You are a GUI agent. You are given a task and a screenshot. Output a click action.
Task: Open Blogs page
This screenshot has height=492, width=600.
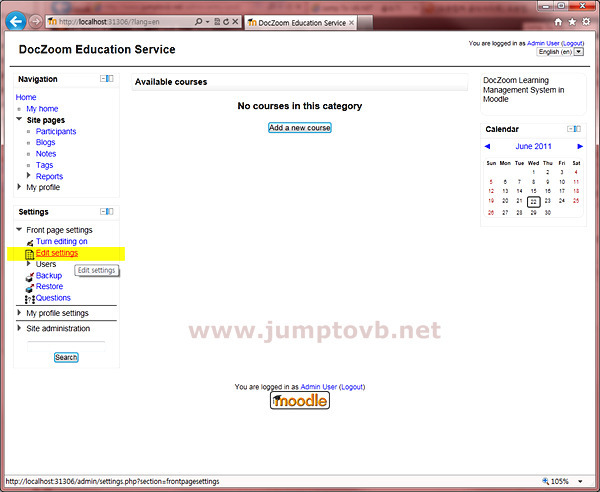46,142
